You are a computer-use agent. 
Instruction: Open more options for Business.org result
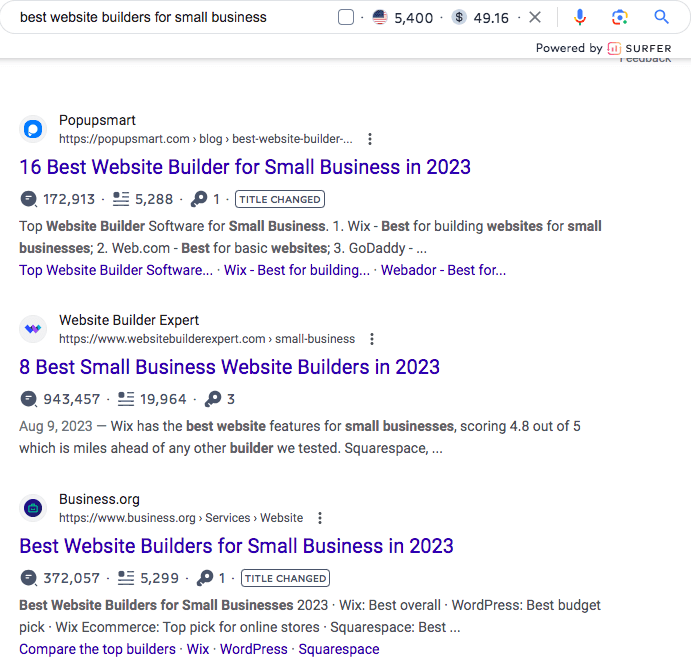coord(320,518)
